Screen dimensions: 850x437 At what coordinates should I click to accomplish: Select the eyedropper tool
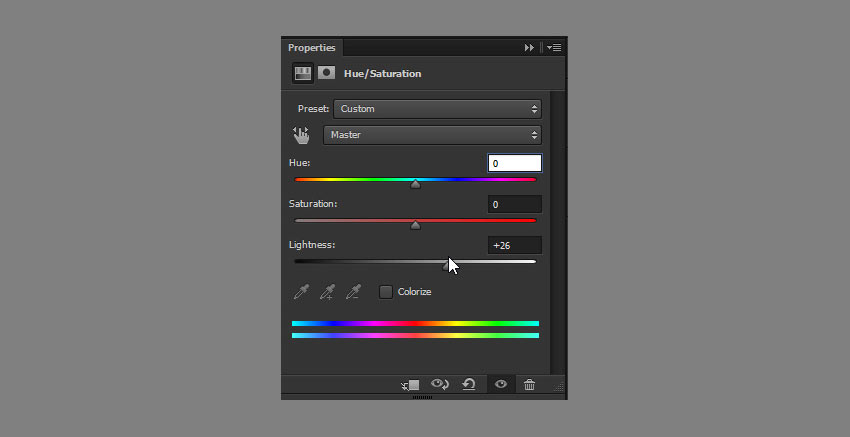click(301, 292)
